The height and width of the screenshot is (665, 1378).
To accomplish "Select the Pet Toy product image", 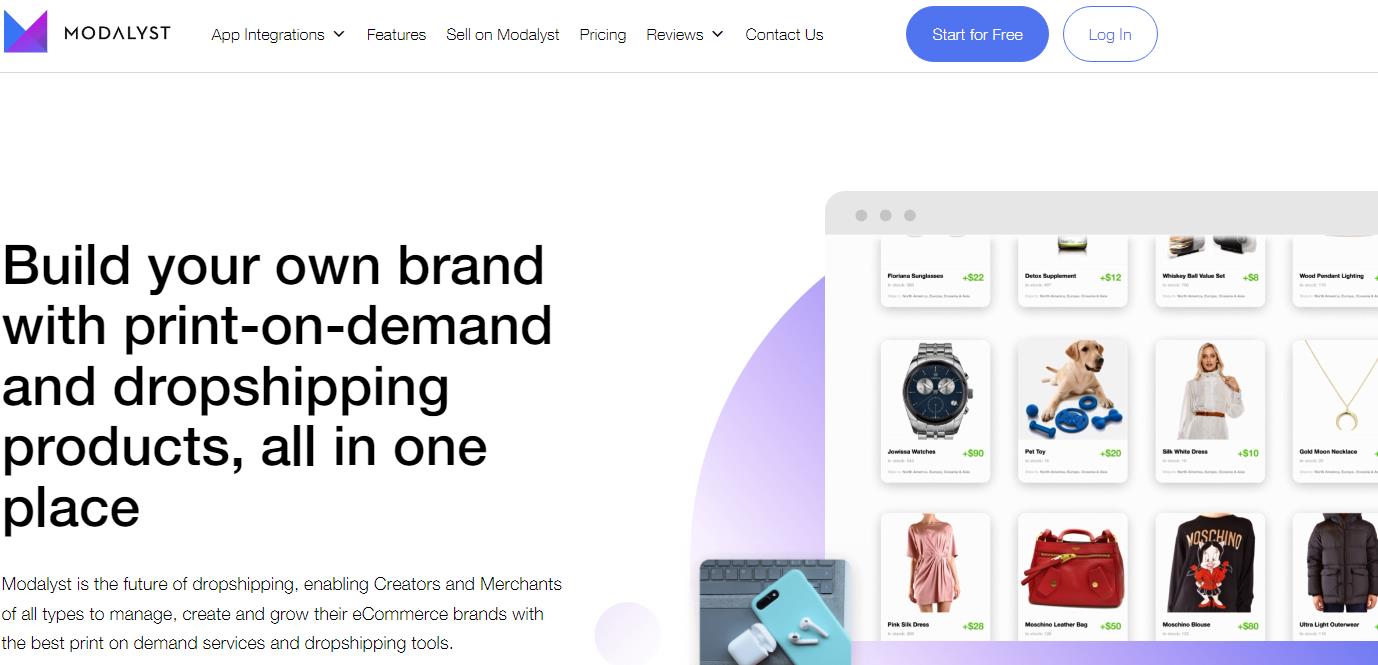I will pos(1073,391).
